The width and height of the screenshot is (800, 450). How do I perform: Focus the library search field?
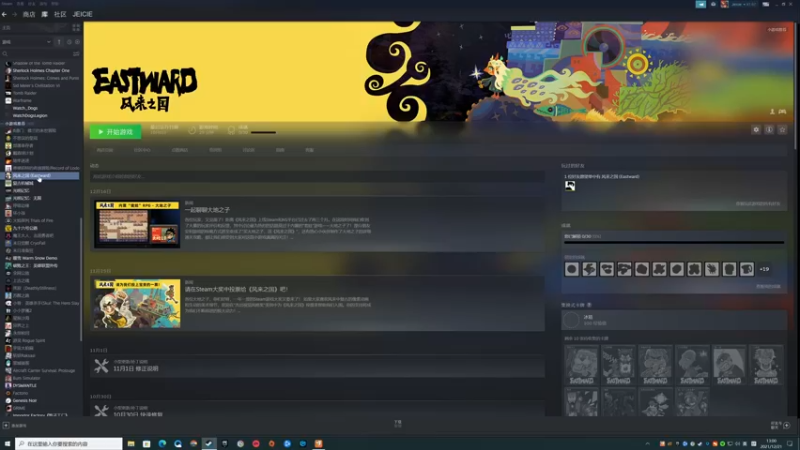[36, 54]
